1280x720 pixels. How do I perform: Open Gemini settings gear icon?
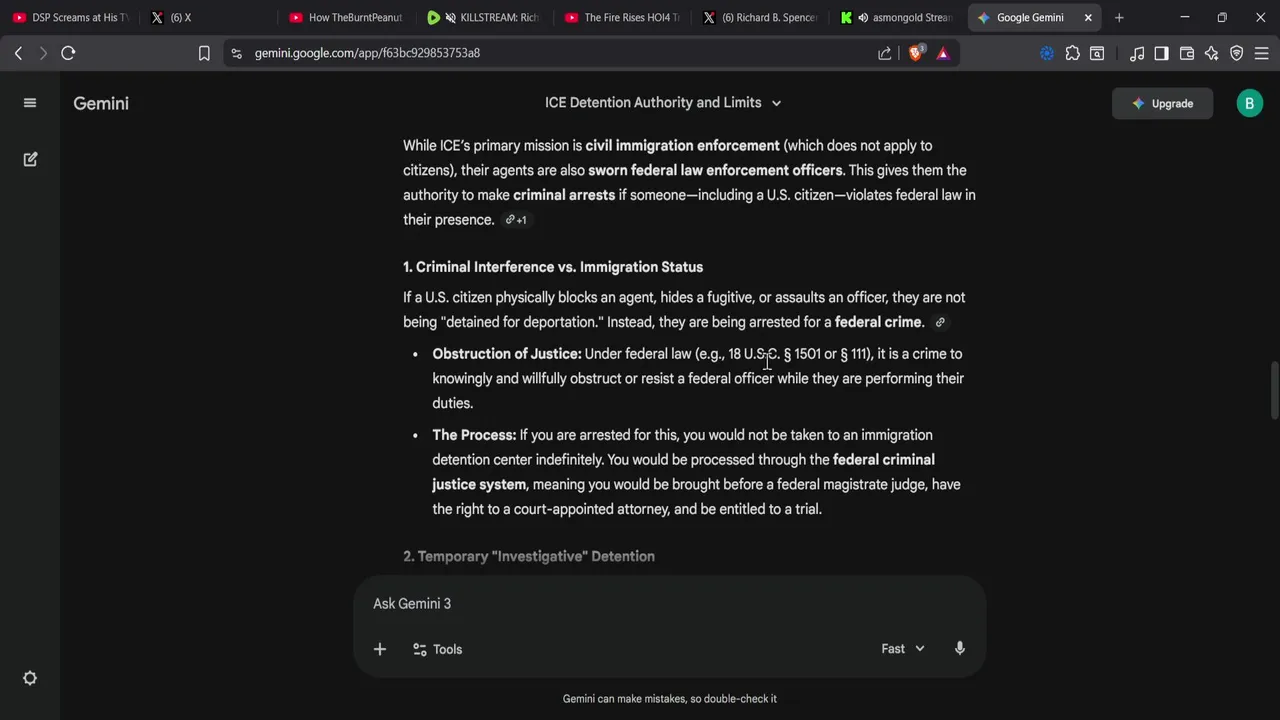click(30, 678)
